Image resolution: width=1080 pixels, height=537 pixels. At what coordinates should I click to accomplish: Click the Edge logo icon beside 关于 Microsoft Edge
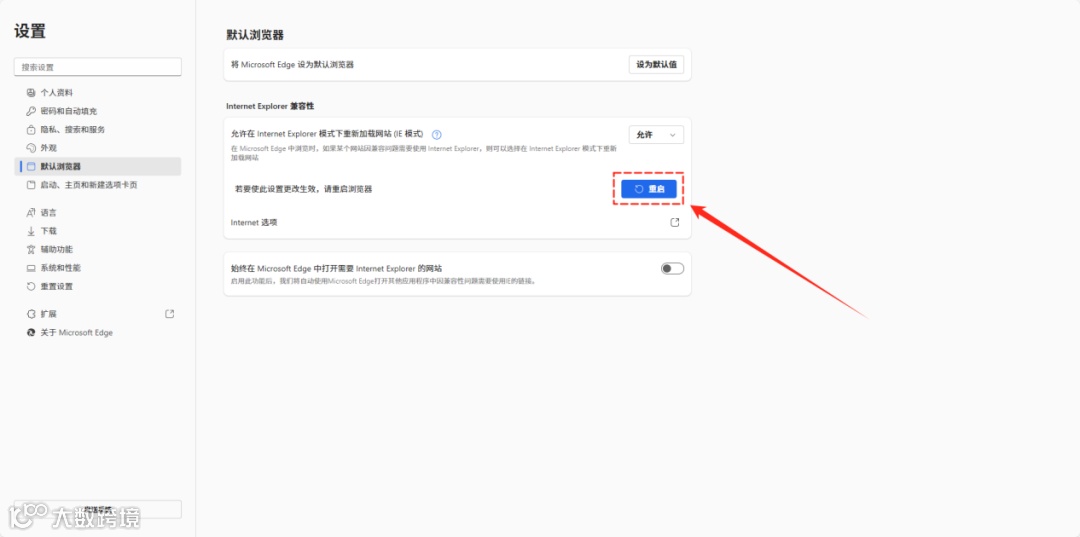pyautogui.click(x=30, y=333)
